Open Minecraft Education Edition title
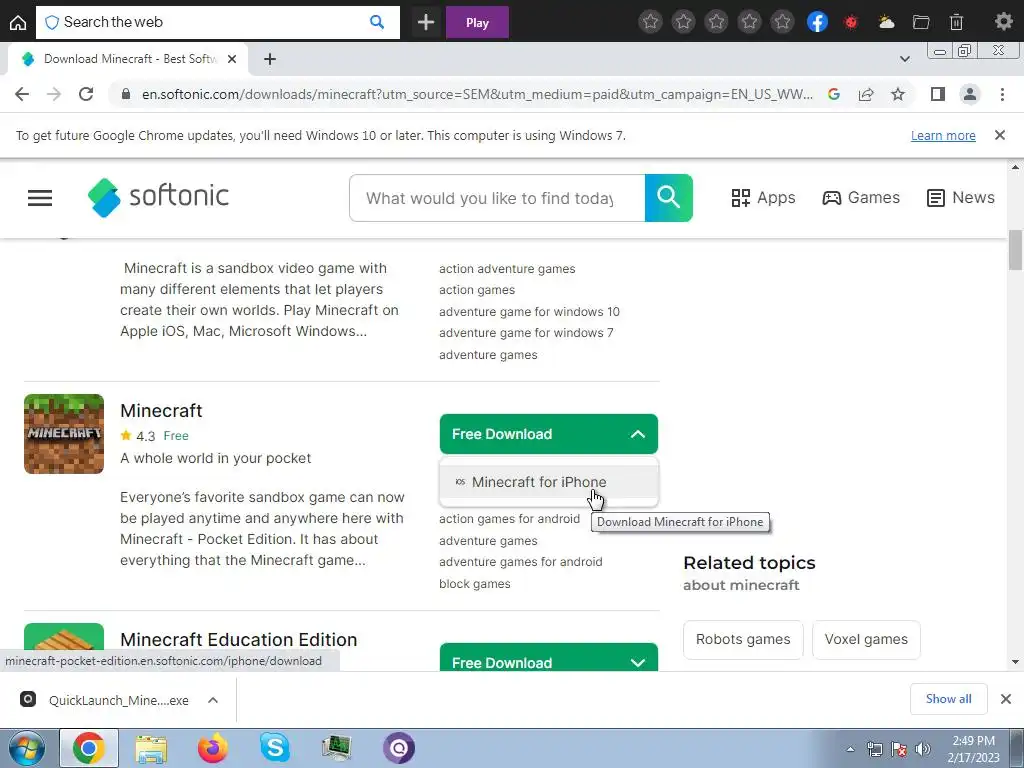This screenshot has width=1024, height=768. [x=238, y=639]
